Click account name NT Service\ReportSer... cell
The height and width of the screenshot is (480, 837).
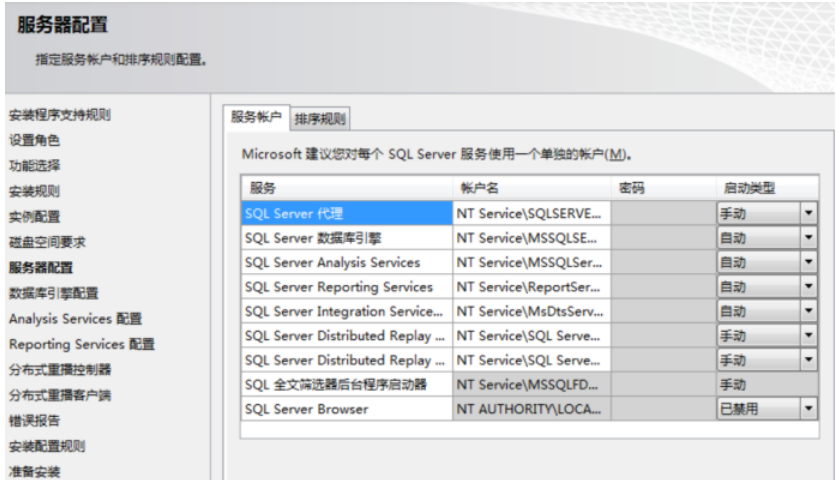531,287
